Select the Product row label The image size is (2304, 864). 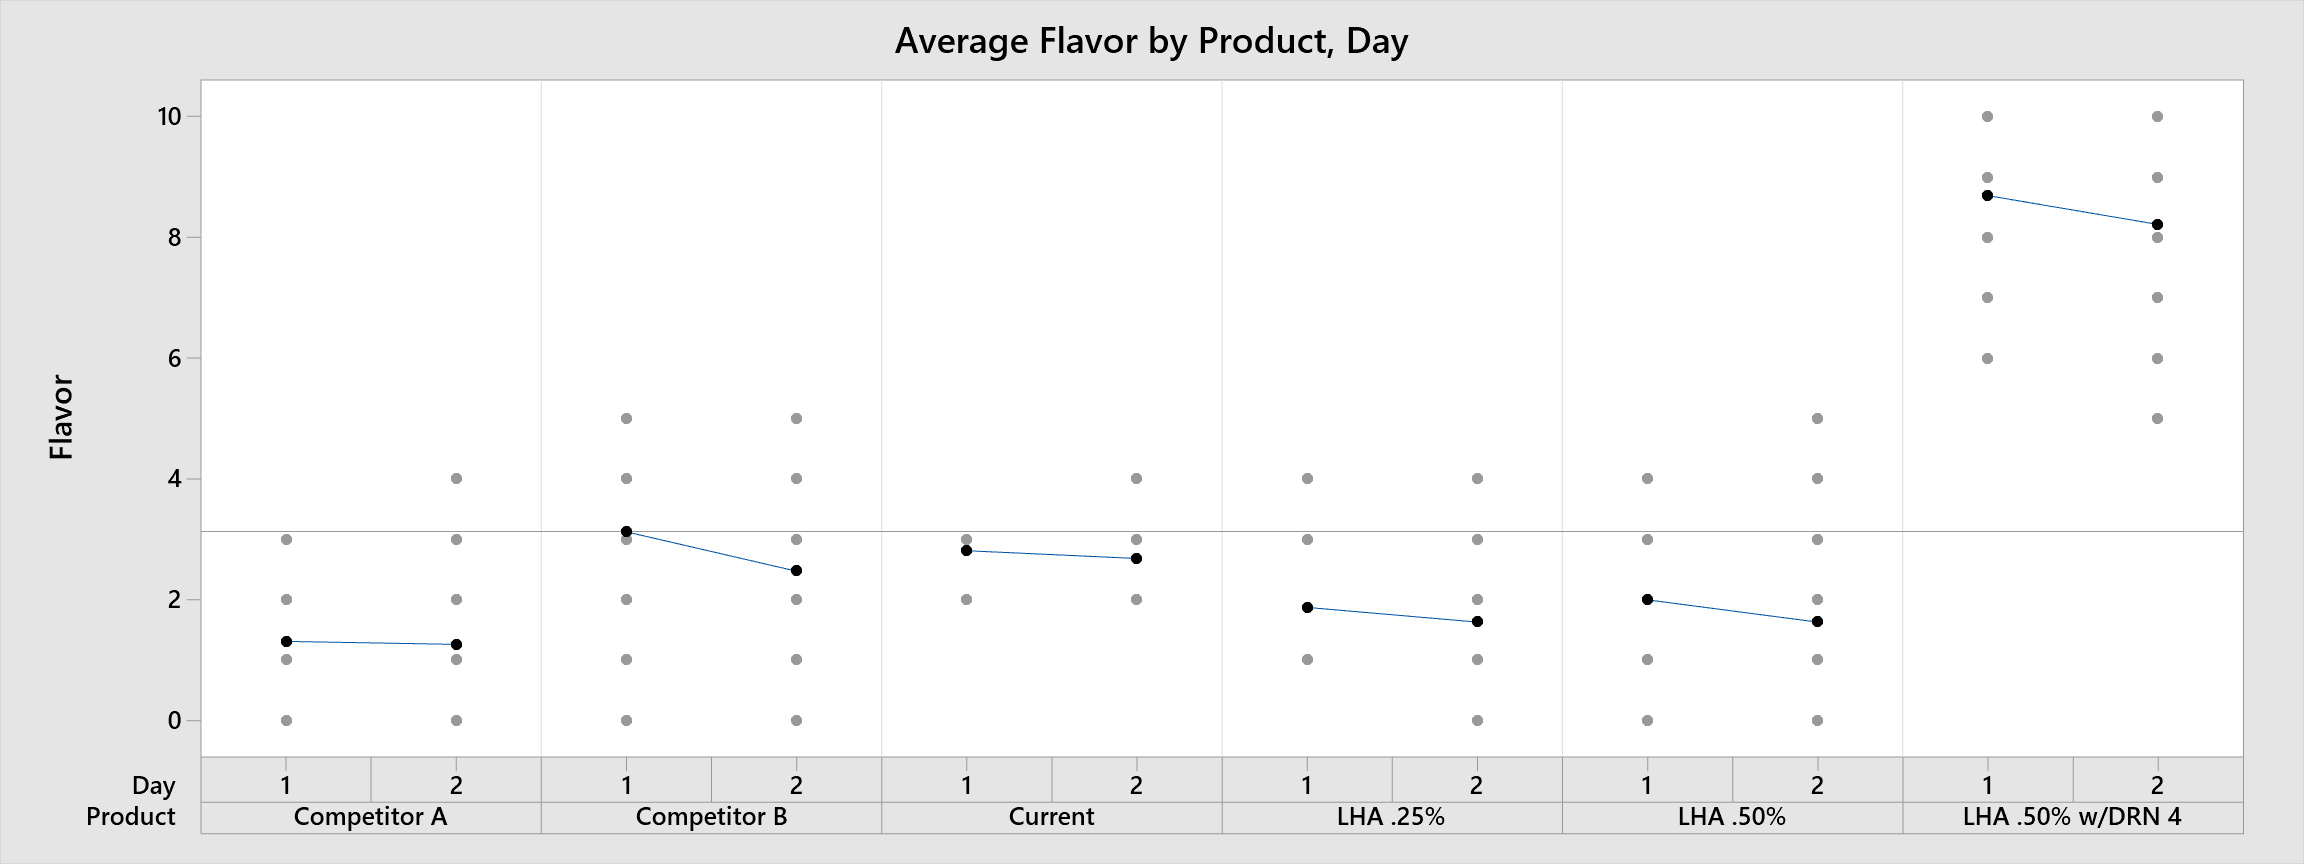point(130,817)
